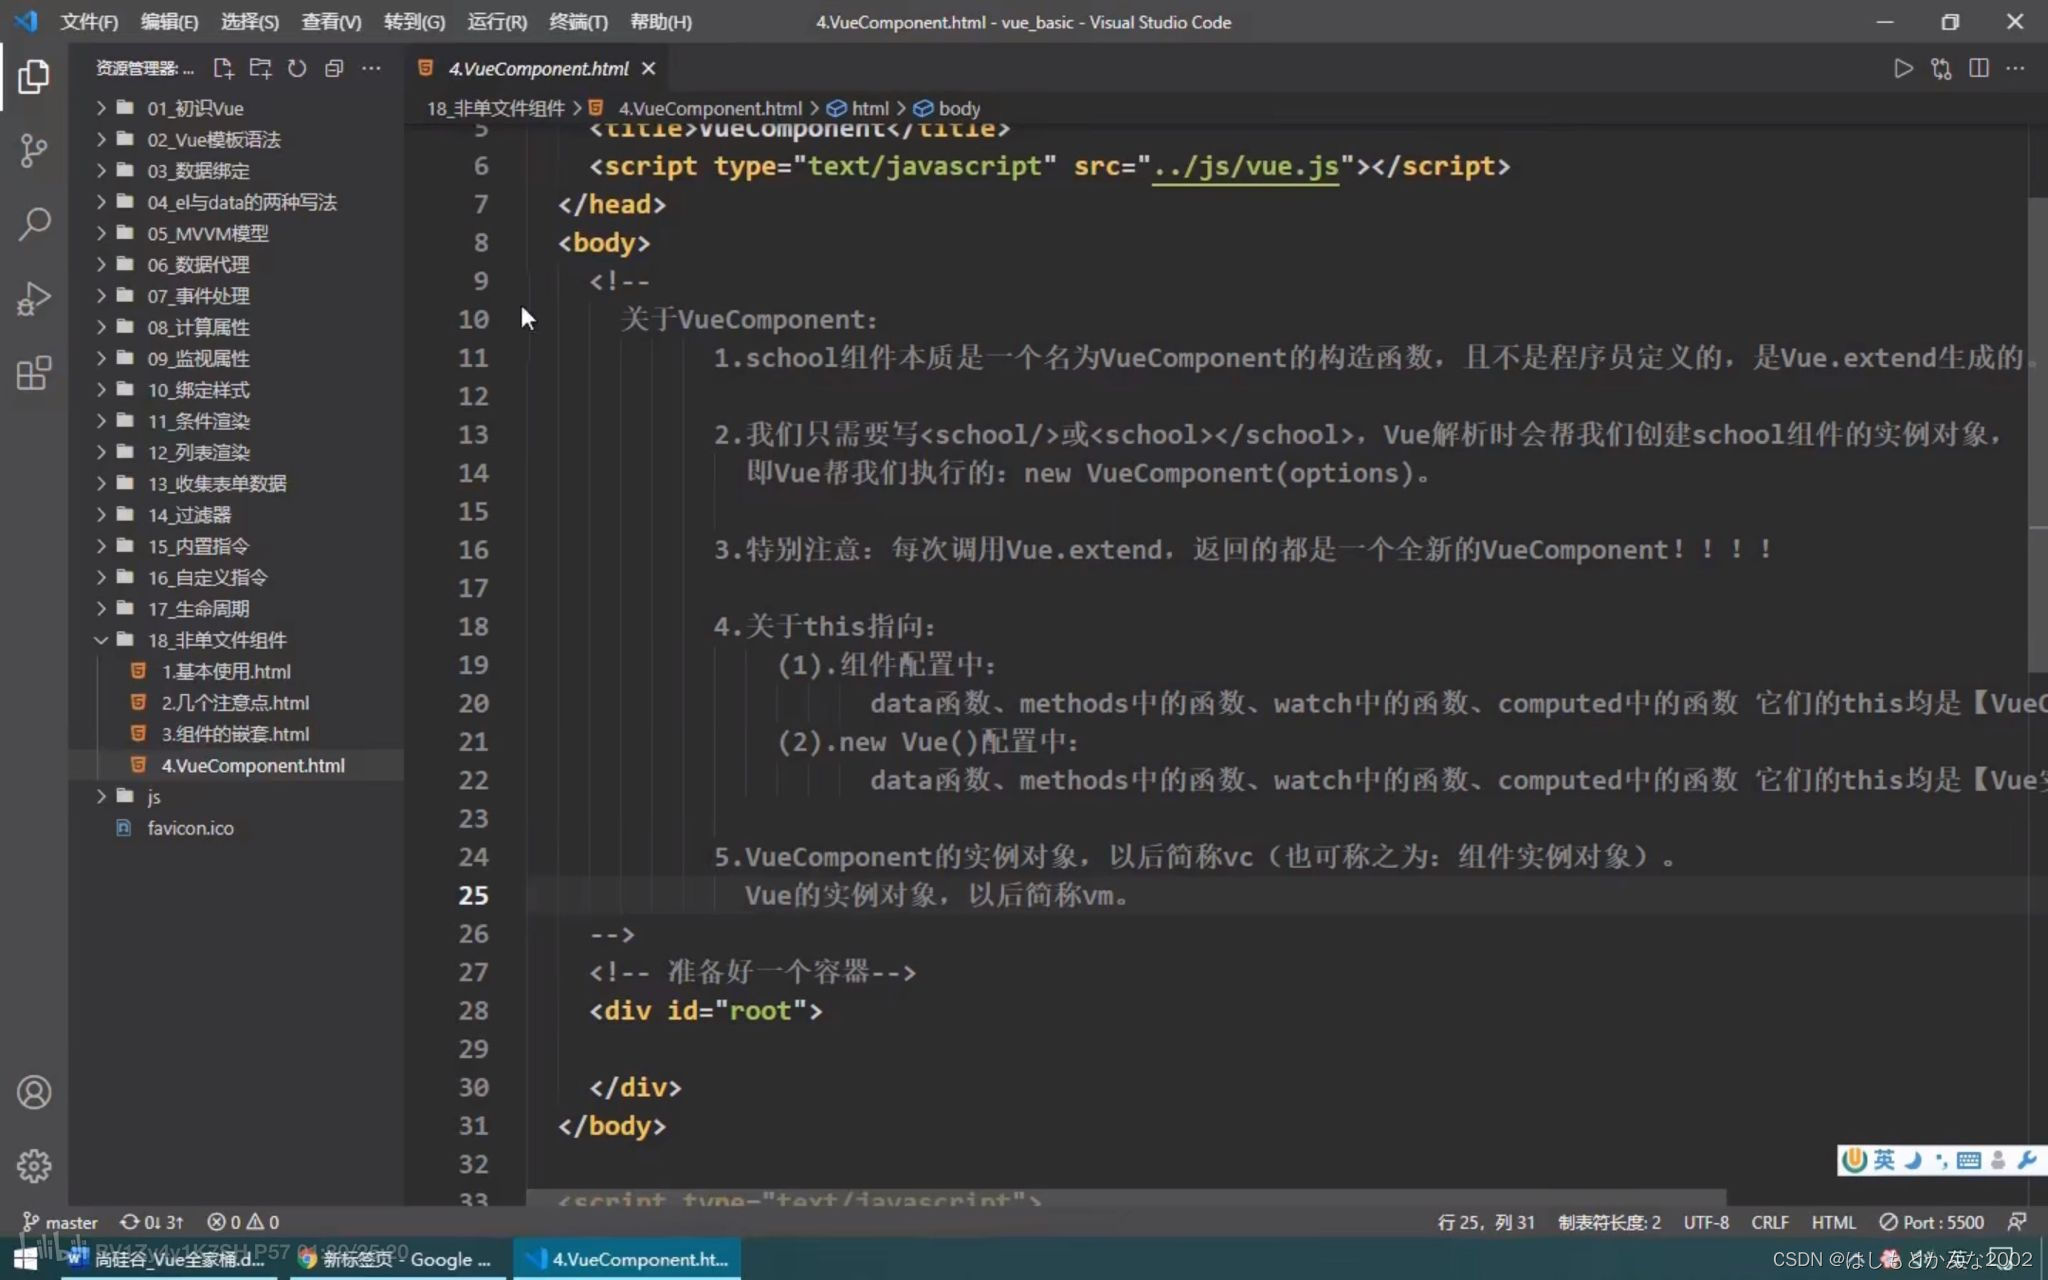Collapse the 18_非单文件组件 folder
The width and height of the screenshot is (2048, 1280).
(215, 640)
